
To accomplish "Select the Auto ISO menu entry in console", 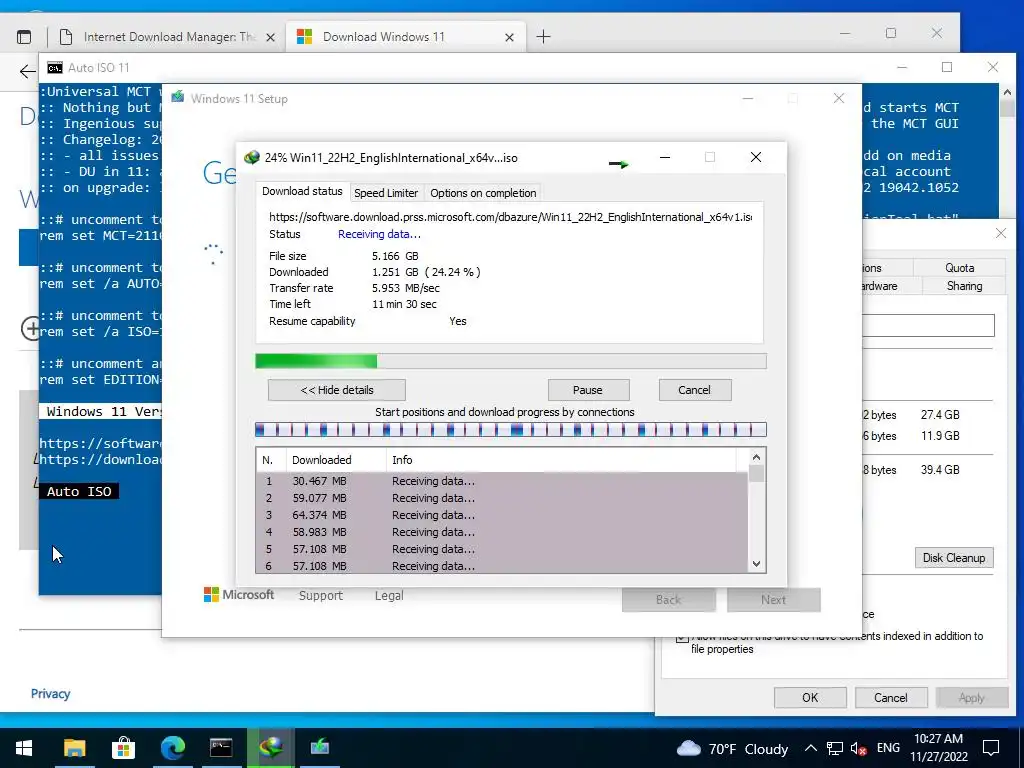I will [x=79, y=491].
